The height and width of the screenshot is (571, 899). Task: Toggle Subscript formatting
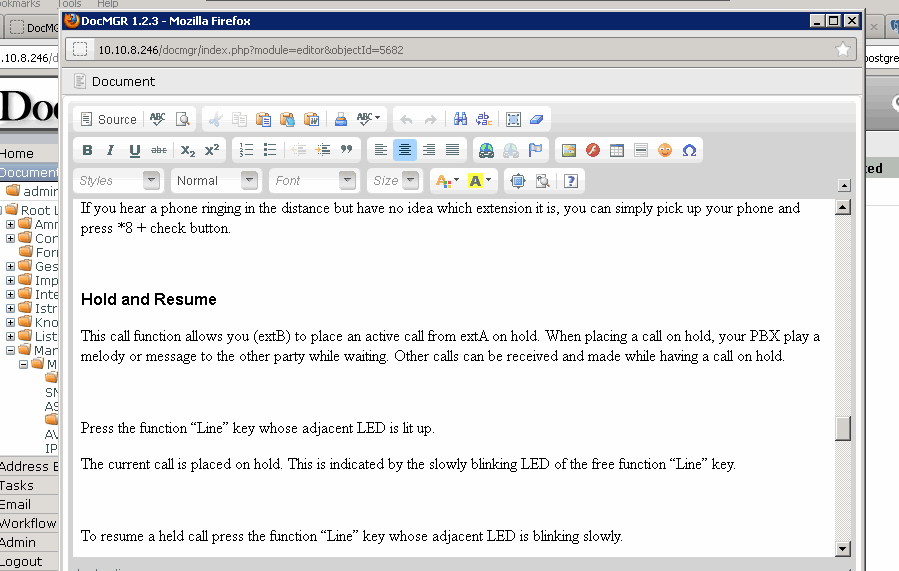188,150
